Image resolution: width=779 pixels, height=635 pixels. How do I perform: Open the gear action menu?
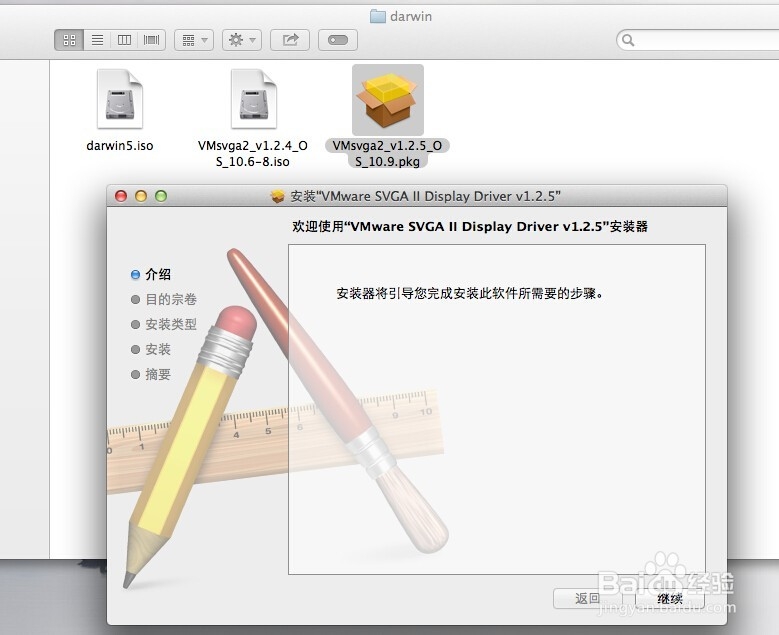(x=241, y=40)
